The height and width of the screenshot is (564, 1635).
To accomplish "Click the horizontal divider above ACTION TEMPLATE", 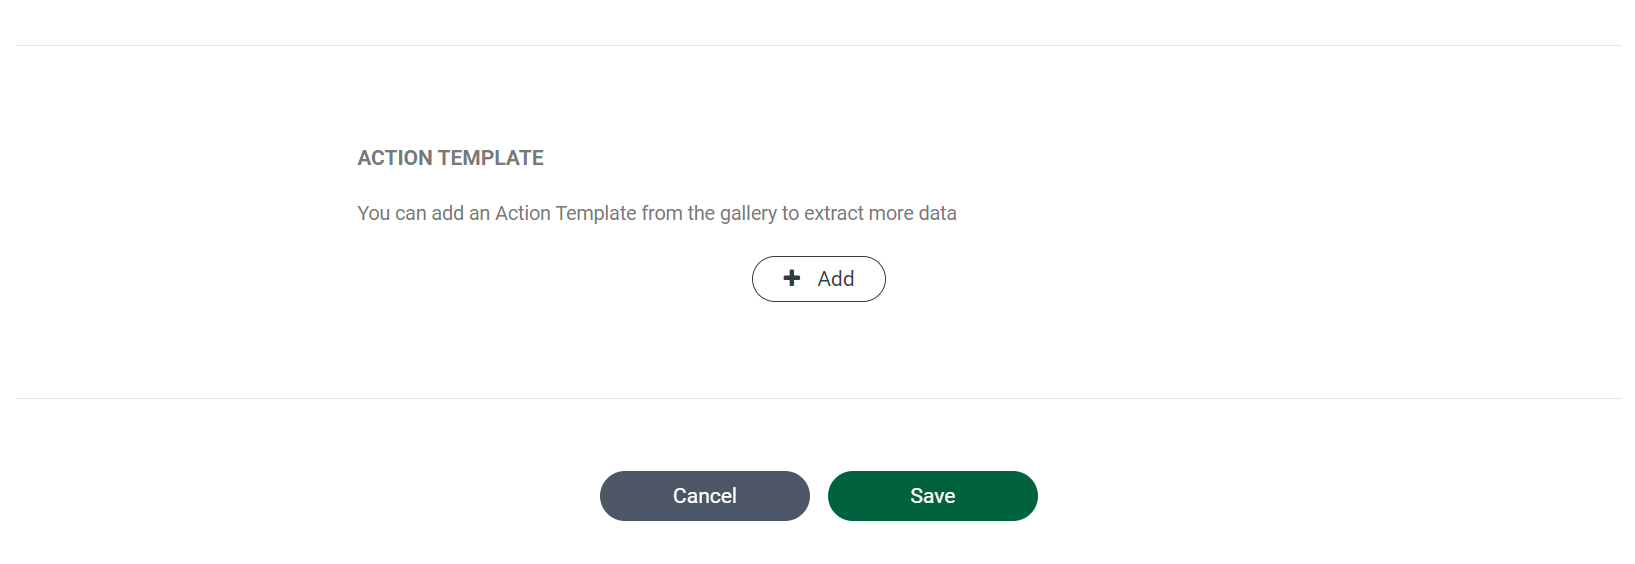I will pos(818,45).
